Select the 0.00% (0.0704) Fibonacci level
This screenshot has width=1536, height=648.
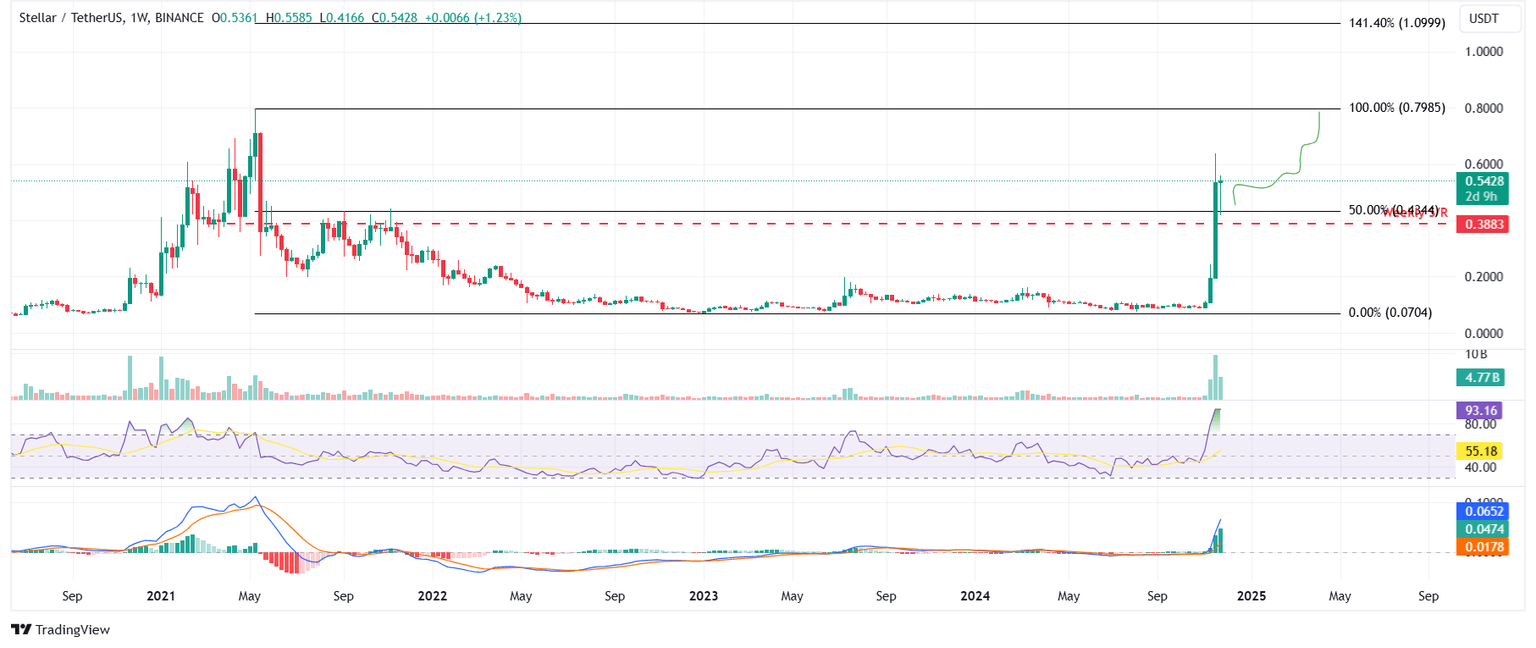pos(1392,312)
